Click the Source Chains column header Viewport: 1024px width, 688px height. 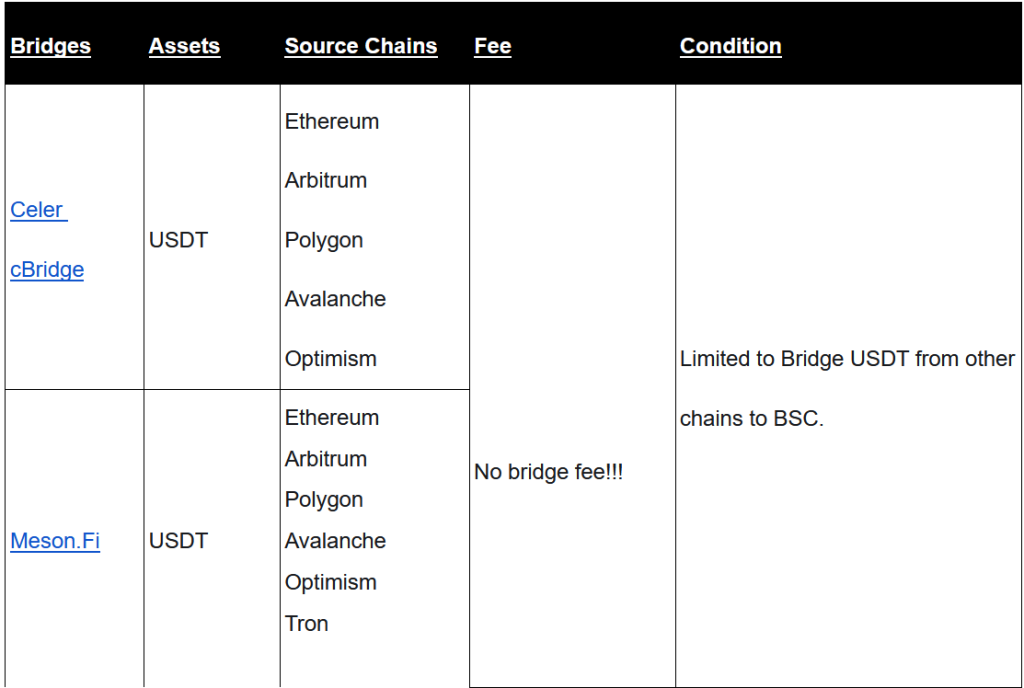click(x=360, y=46)
